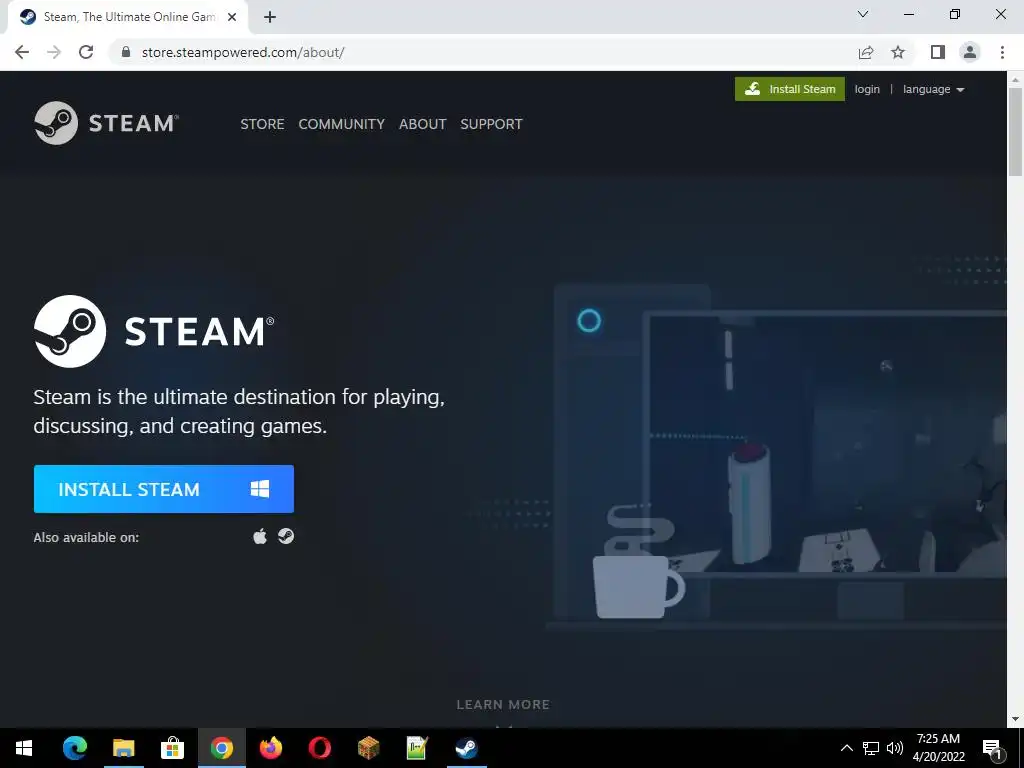Open the Windows Start menu

pyautogui.click(x=24, y=748)
